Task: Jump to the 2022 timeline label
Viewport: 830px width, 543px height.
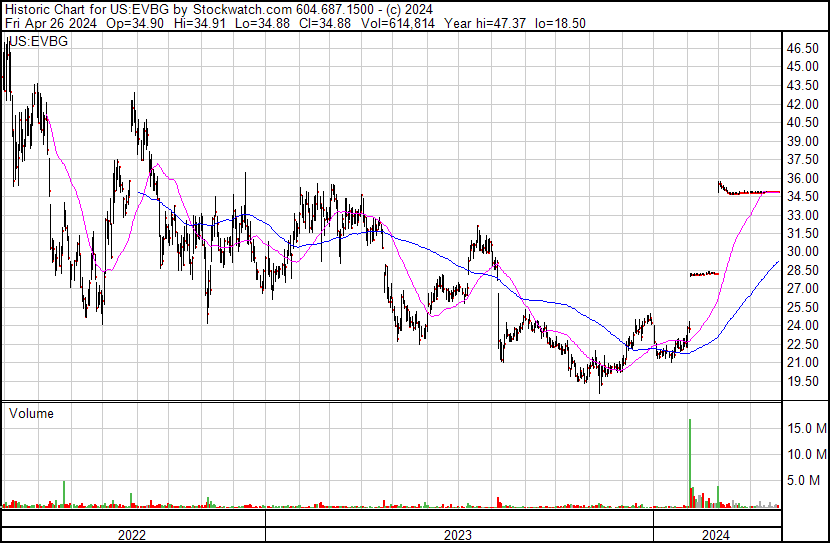Action: click(x=132, y=535)
